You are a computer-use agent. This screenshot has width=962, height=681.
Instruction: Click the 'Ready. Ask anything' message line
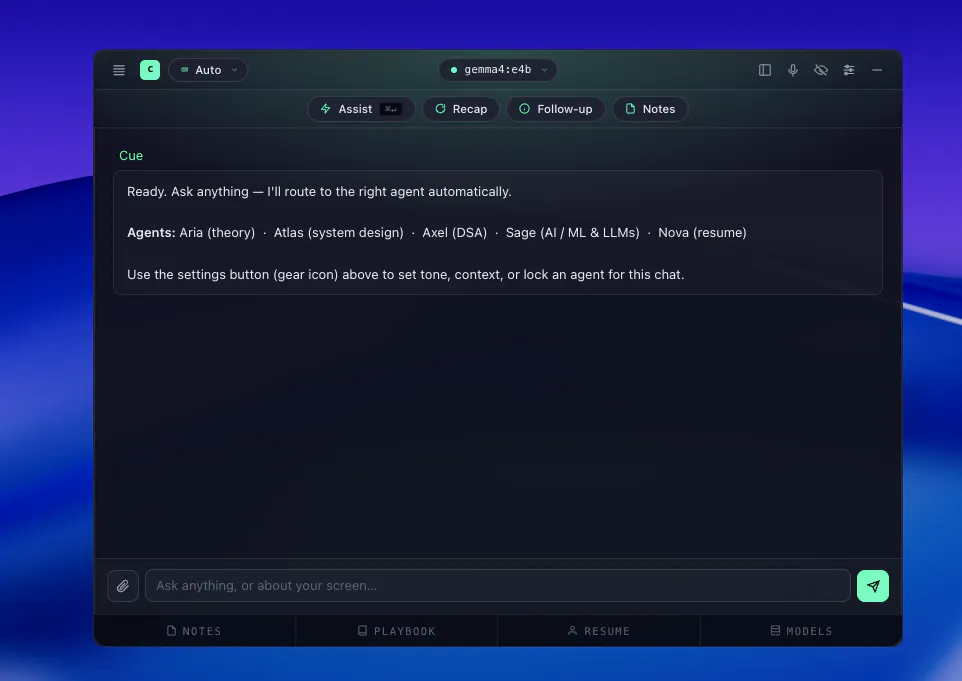pyautogui.click(x=319, y=192)
